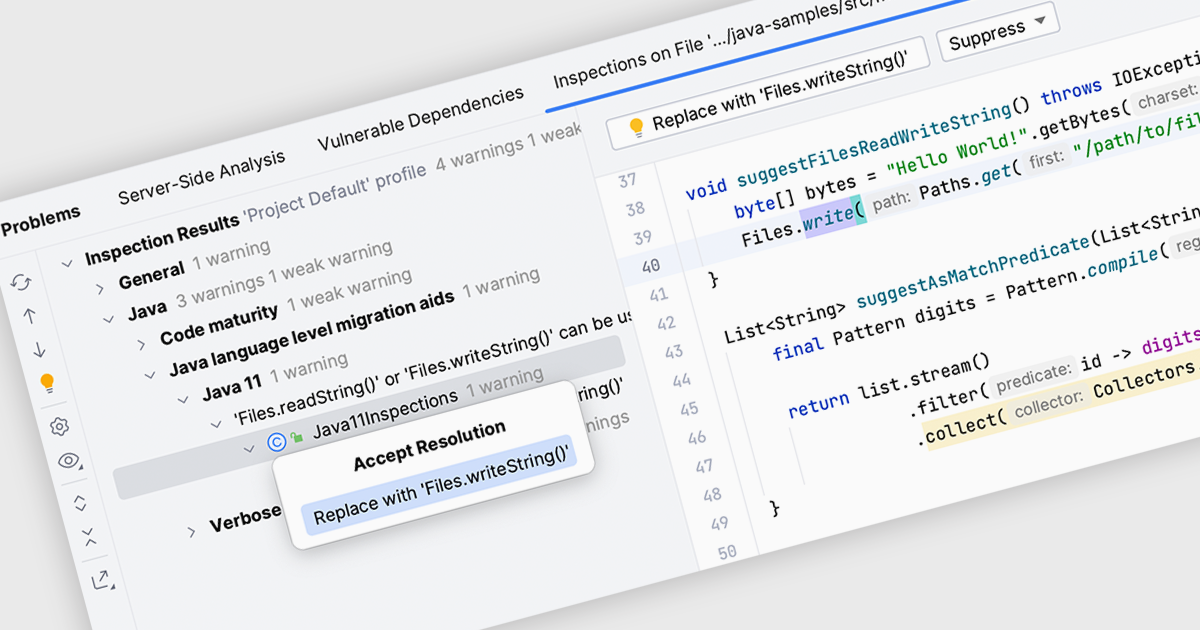Click the Expand All icon in sidebar
The width and height of the screenshot is (1200, 630).
tap(81, 503)
